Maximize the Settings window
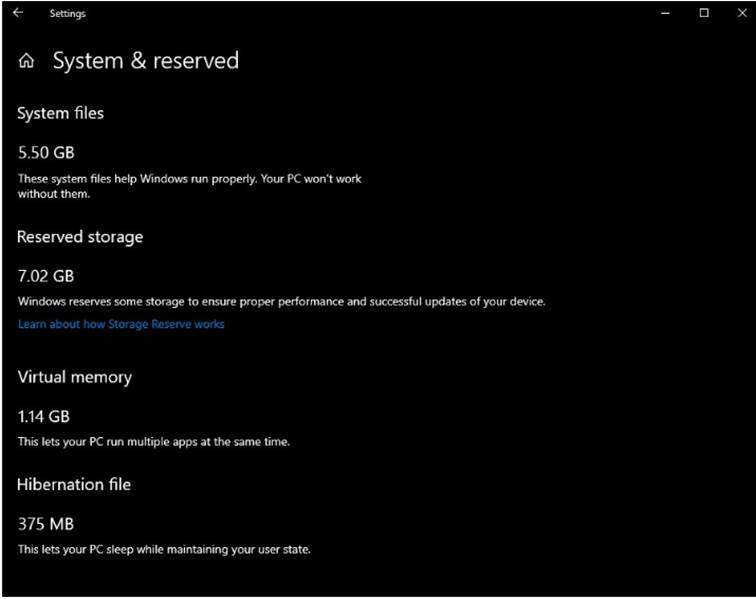 704,13
